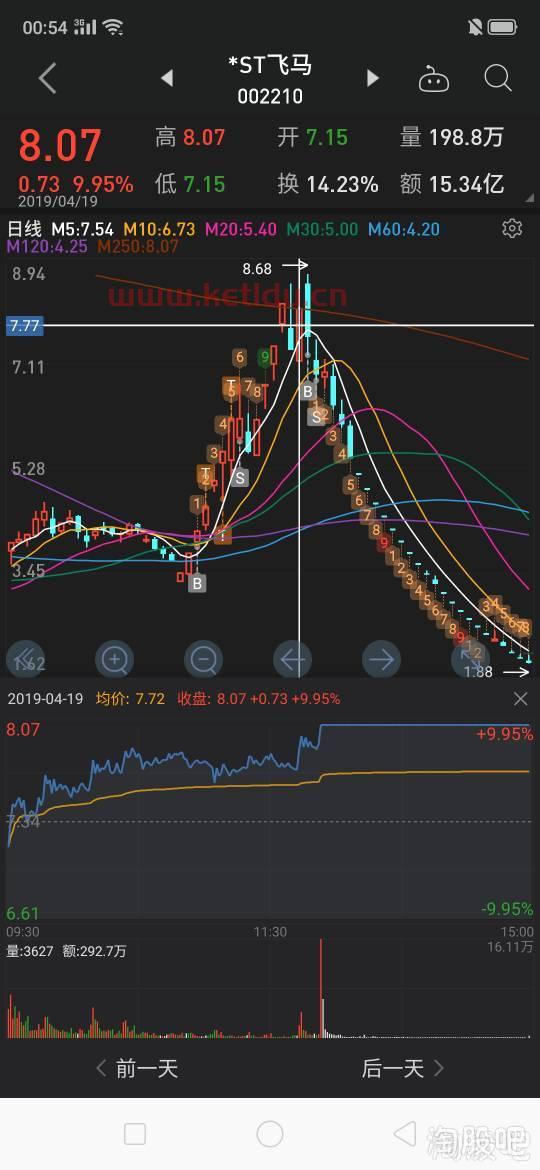Open the robot assistant icon

(x=433, y=79)
